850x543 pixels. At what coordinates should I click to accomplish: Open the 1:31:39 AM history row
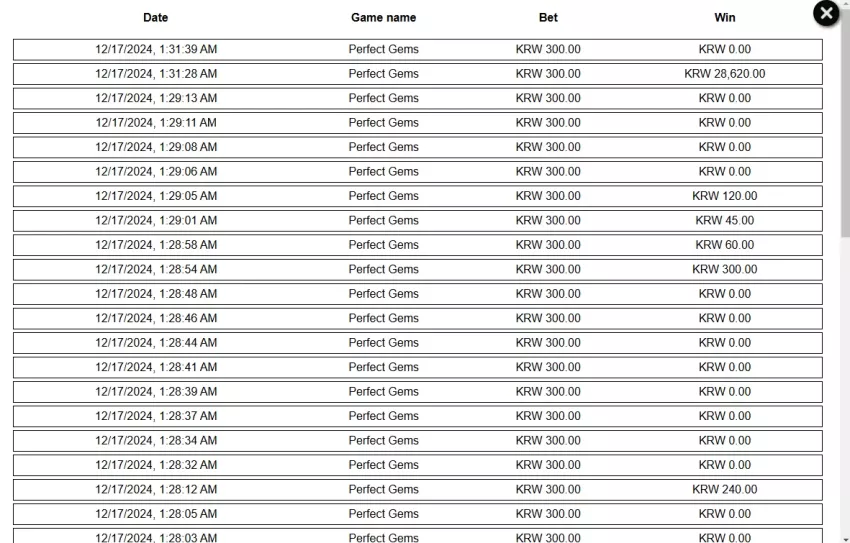pyautogui.click(x=418, y=49)
